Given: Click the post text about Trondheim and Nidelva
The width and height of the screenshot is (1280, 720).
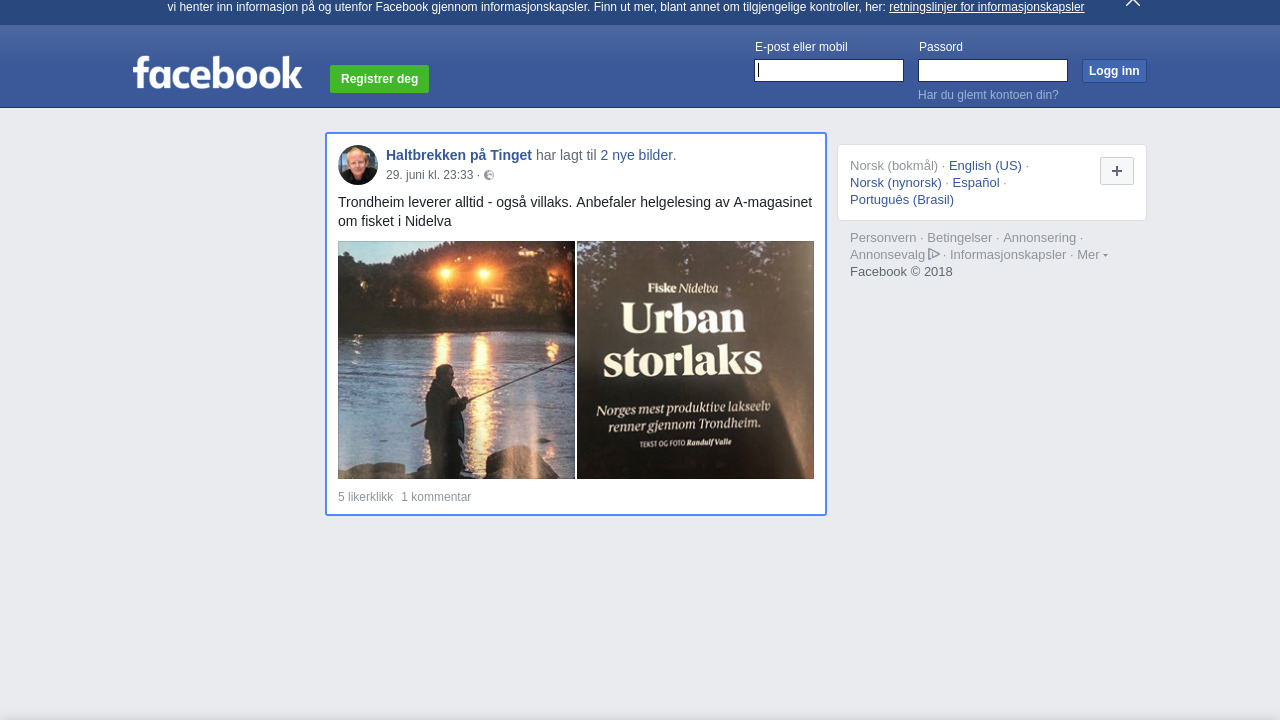Looking at the screenshot, I should click(x=575, y=212).
